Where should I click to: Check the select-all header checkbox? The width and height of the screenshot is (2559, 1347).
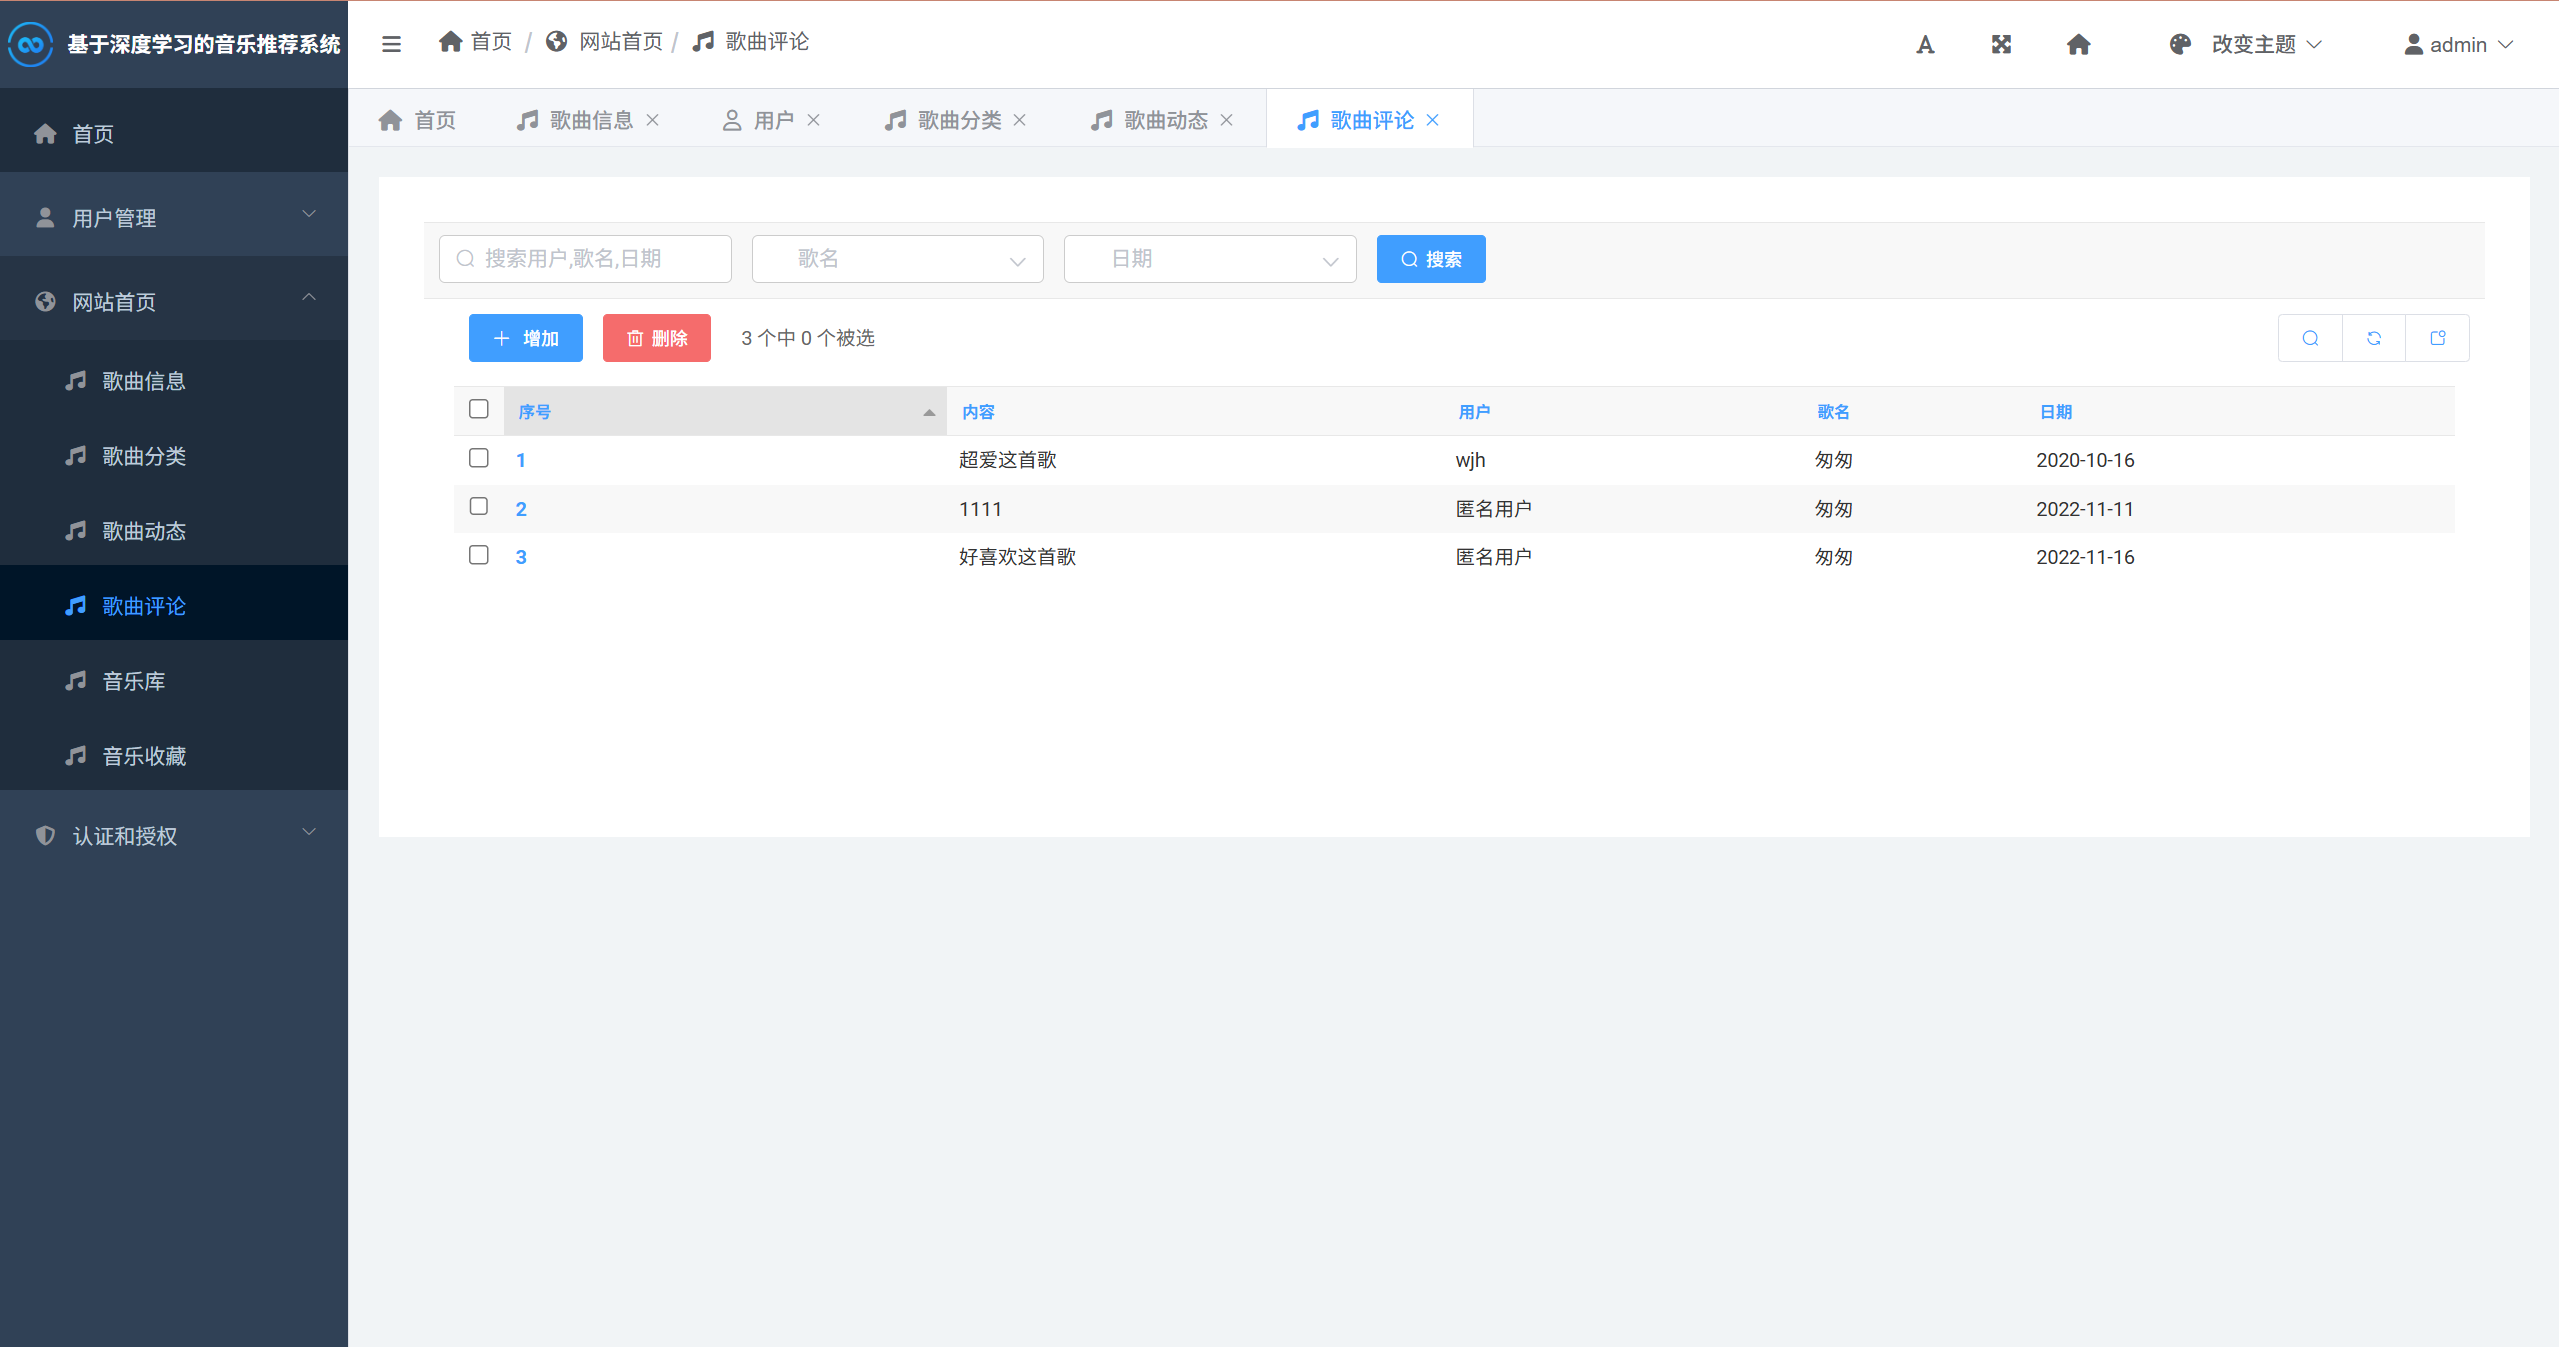pos(479,409)
